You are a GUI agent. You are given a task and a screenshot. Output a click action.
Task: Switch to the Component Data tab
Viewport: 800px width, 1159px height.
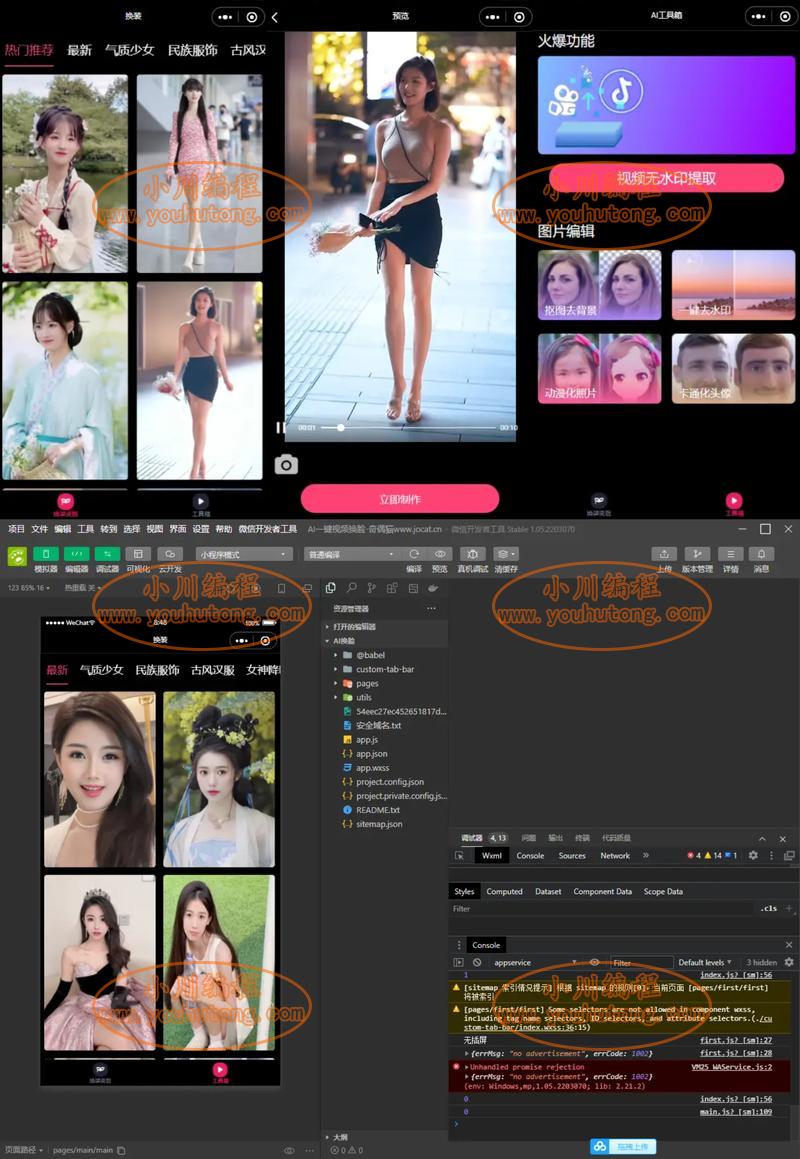pyautogui.click(x=603, y=891)
